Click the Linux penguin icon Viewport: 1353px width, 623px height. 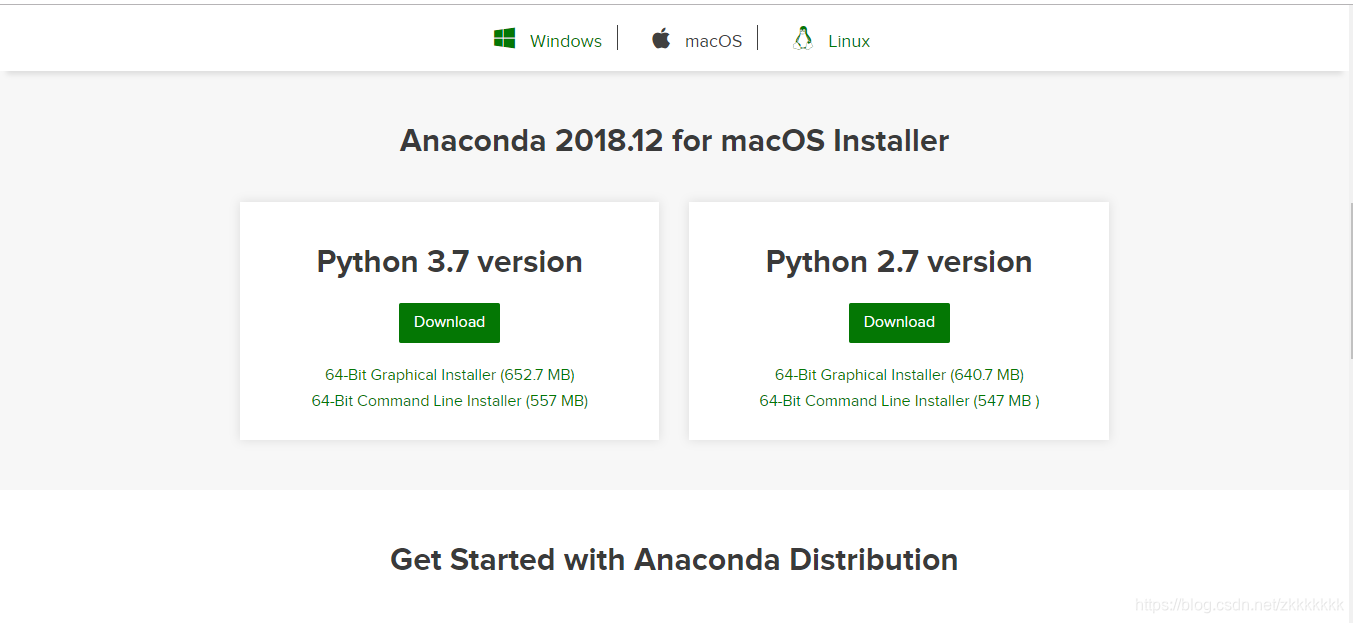[802, 38]
